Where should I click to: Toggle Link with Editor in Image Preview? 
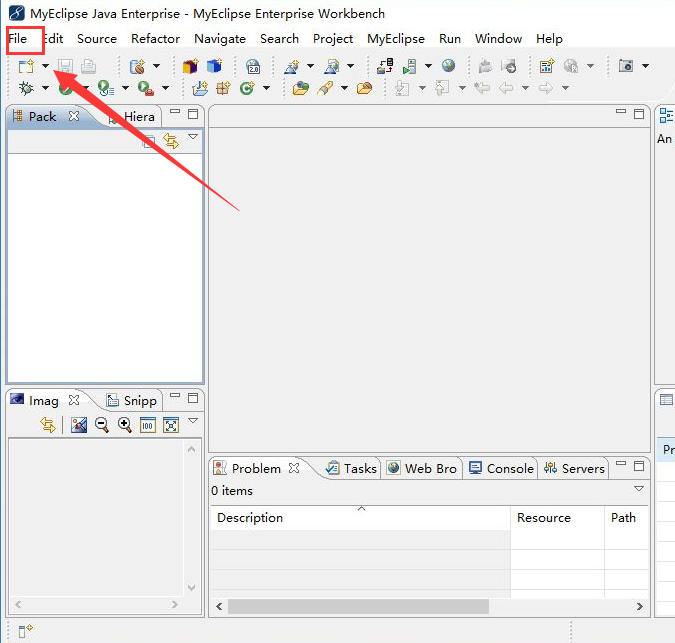point(48,425)
